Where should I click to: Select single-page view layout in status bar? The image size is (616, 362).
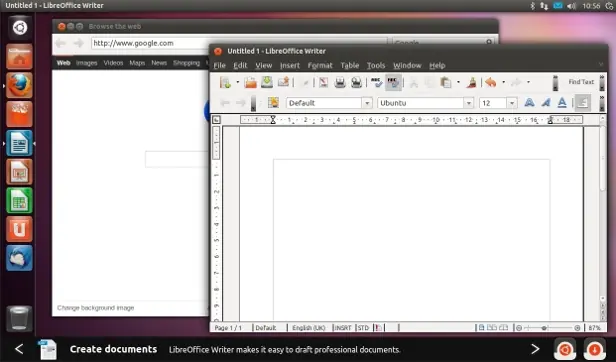point(481,327)
